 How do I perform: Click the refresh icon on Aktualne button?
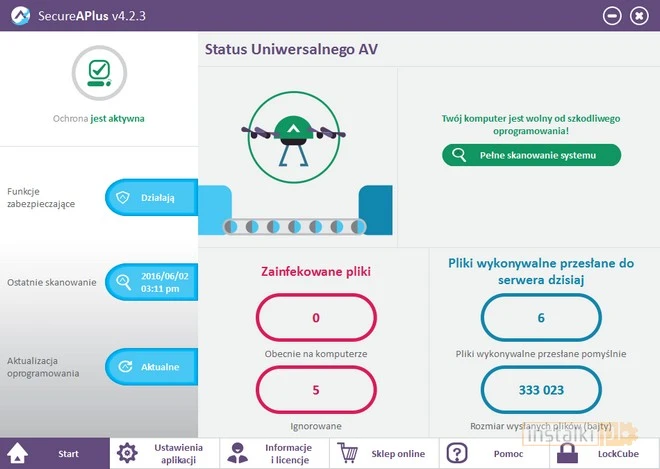[125, 367]
